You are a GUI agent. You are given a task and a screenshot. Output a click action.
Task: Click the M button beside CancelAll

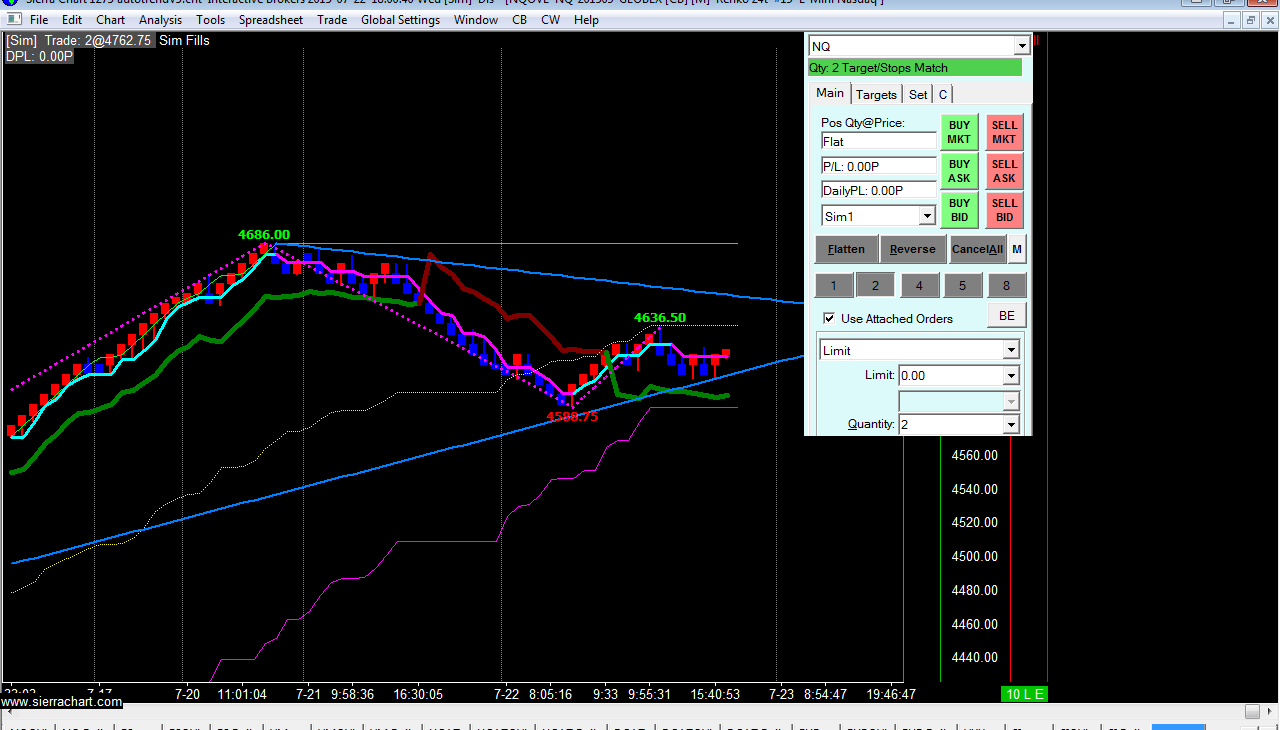pos(1017,249)
